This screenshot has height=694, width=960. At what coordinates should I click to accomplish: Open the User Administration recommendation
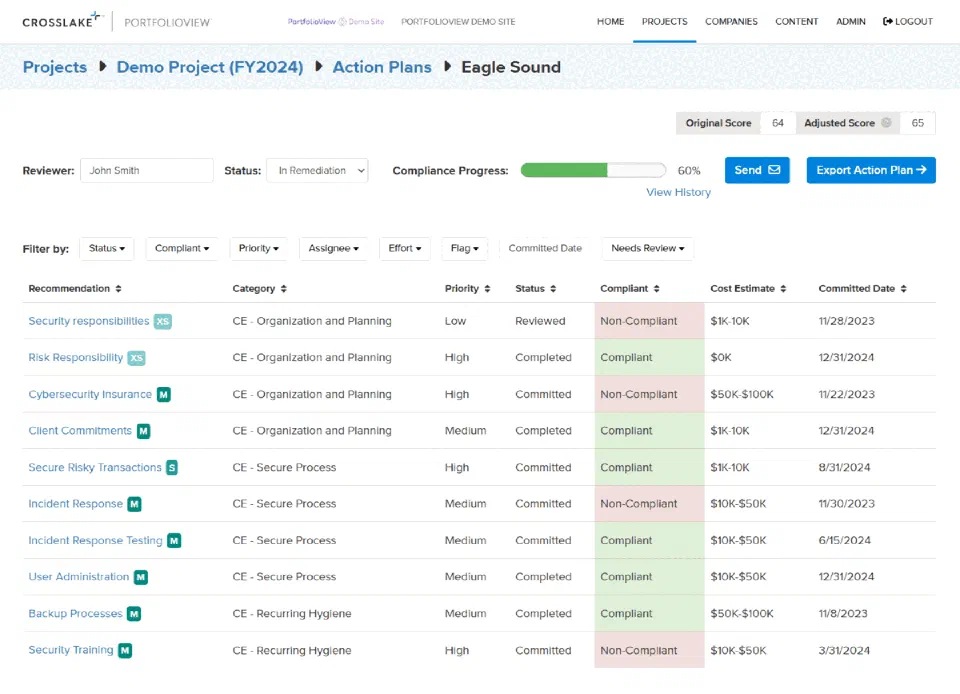click(x=78, y=577)
